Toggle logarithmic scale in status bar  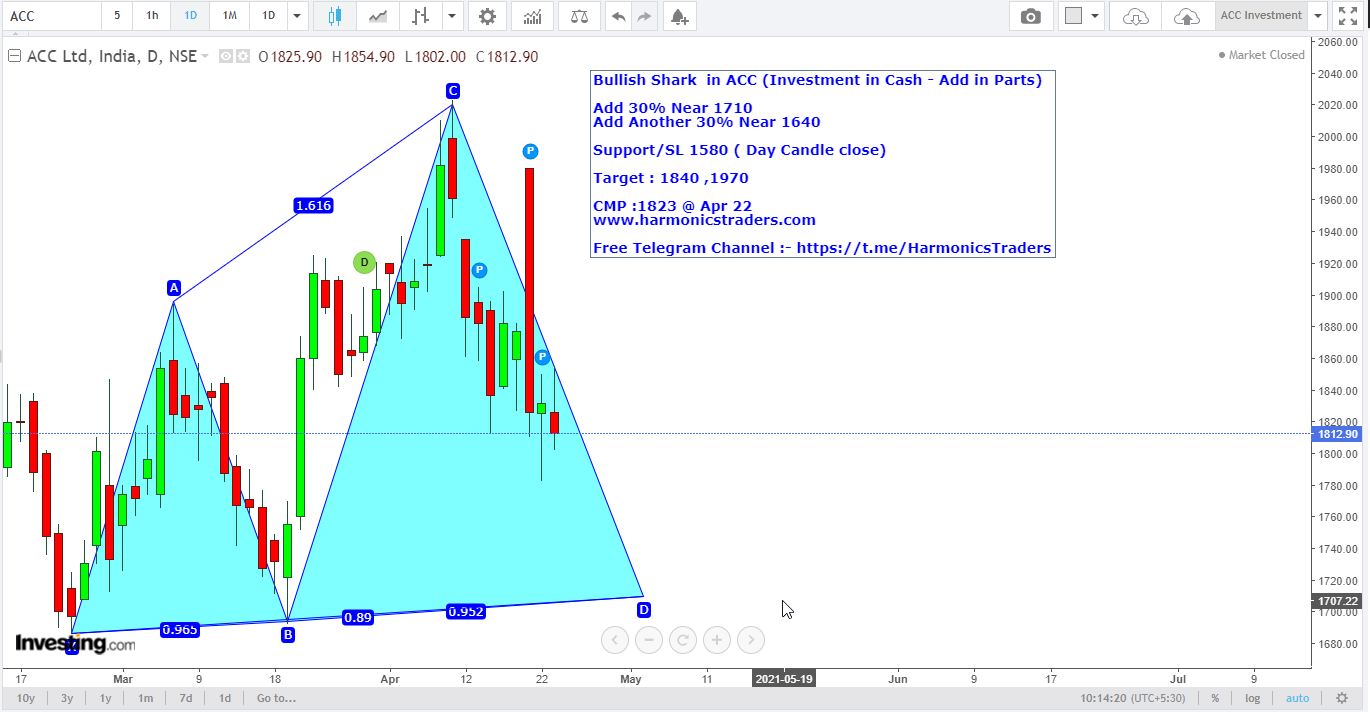click(1253, 697)
